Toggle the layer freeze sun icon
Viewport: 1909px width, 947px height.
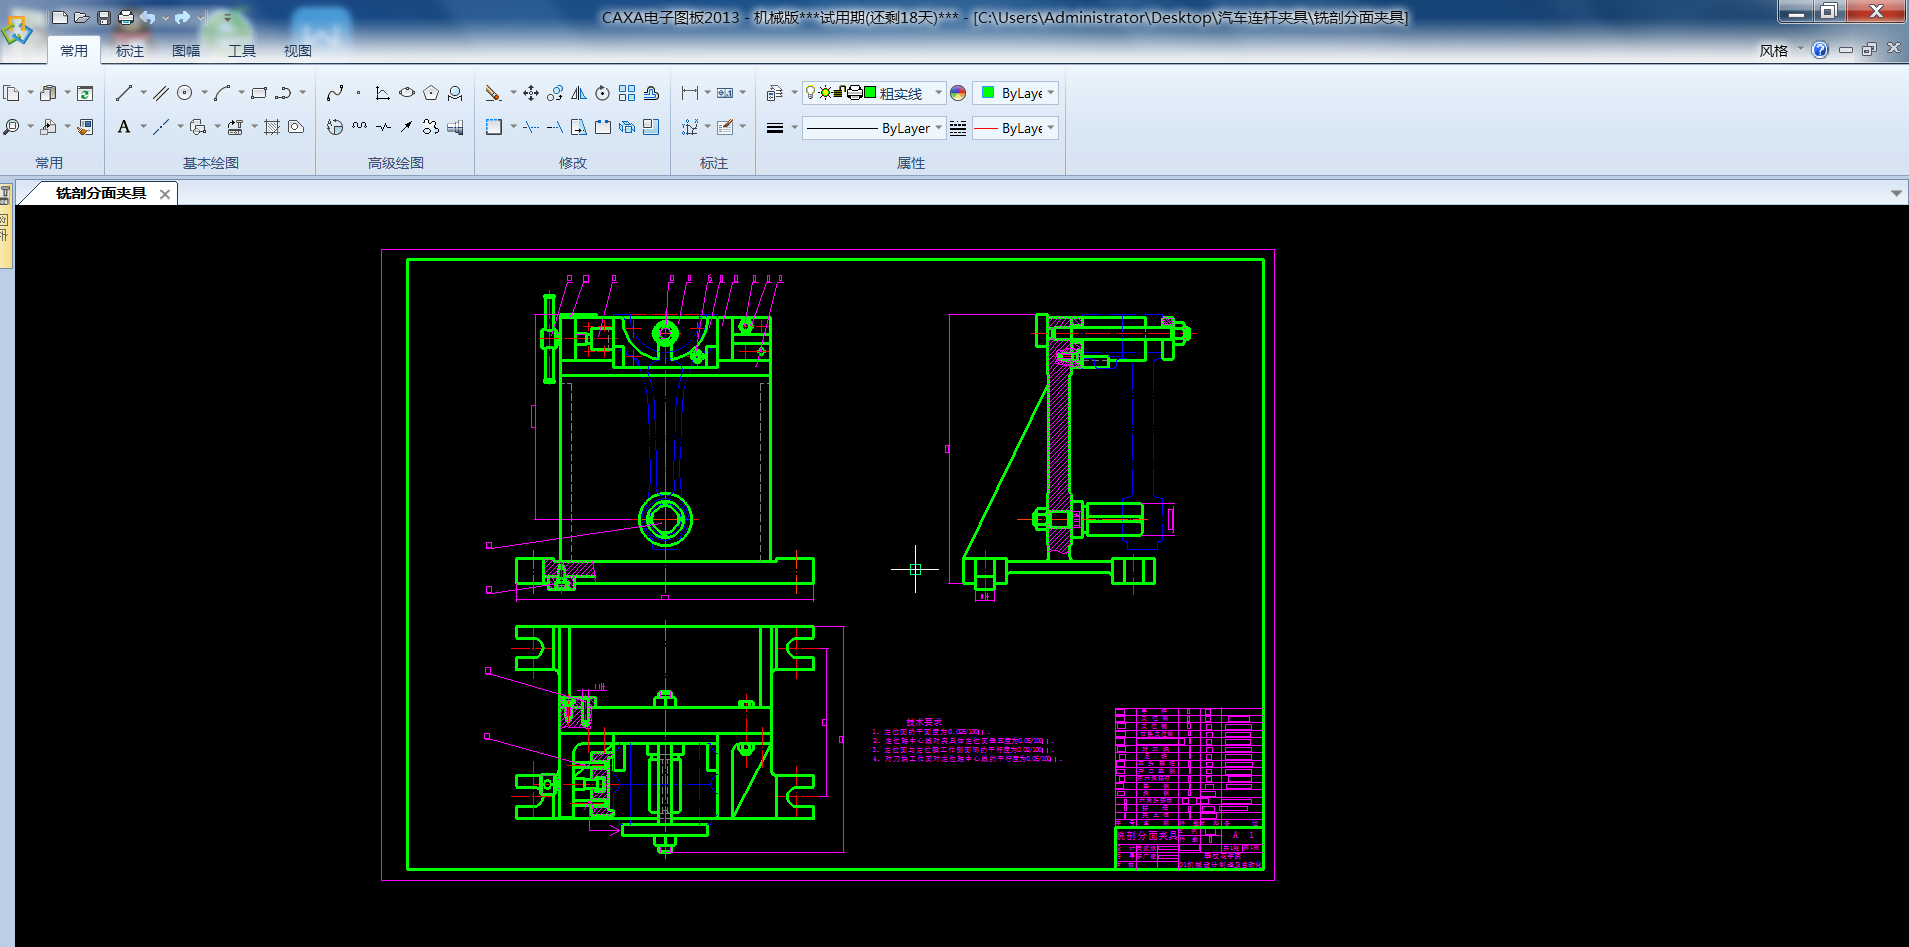[x=825, y=93]
